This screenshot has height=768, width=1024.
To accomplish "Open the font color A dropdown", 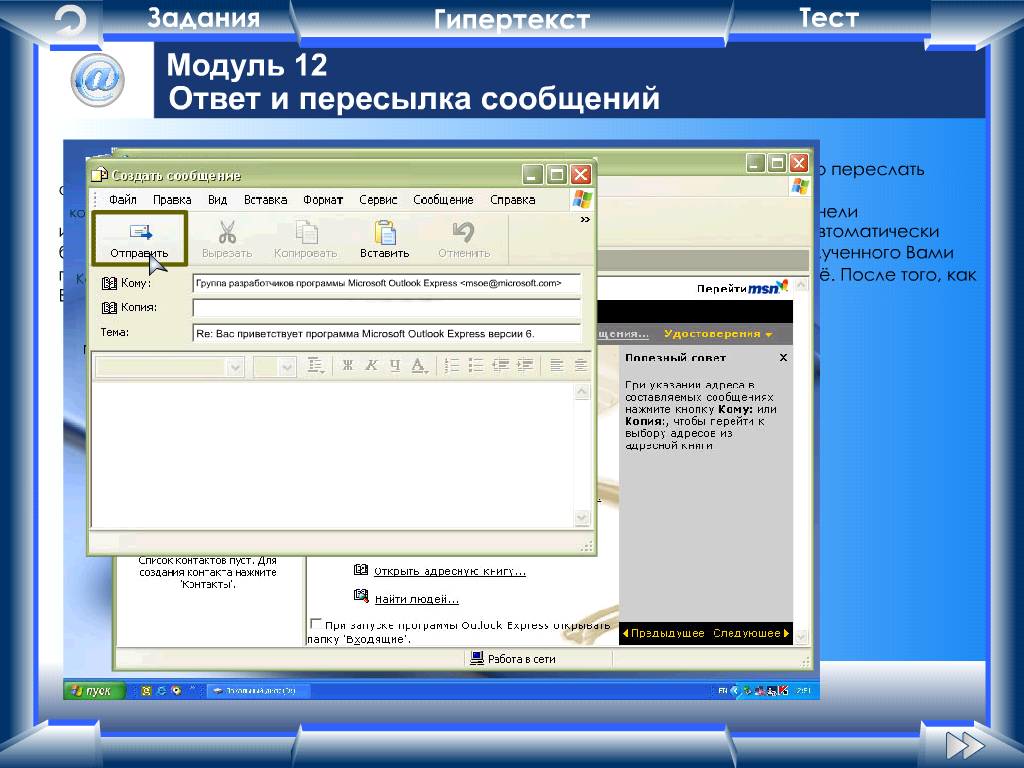I will (419, 366).
